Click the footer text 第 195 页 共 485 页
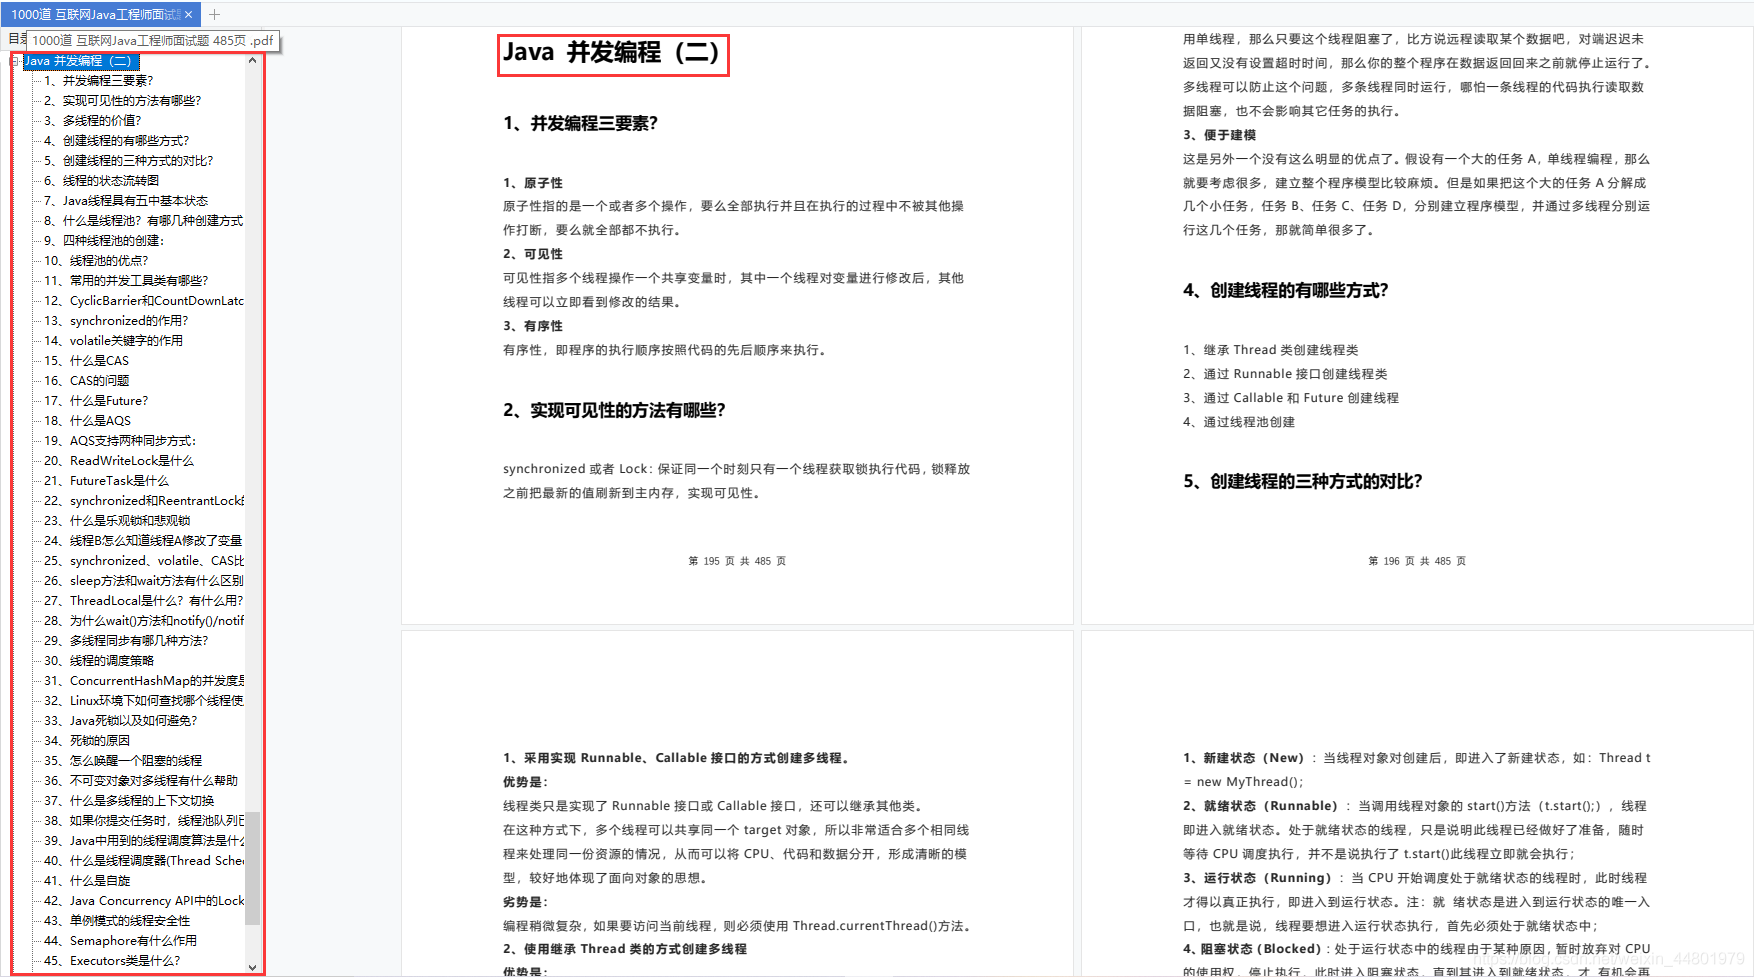 (x=737, y=561)
